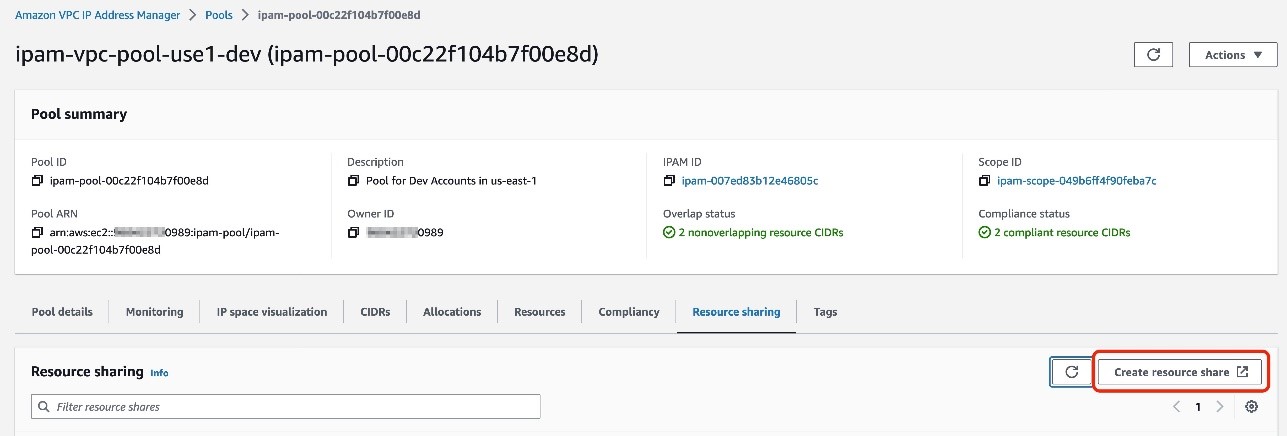Copy the Description text
This screenshot has width=1287, height=436.
point(353,181)
